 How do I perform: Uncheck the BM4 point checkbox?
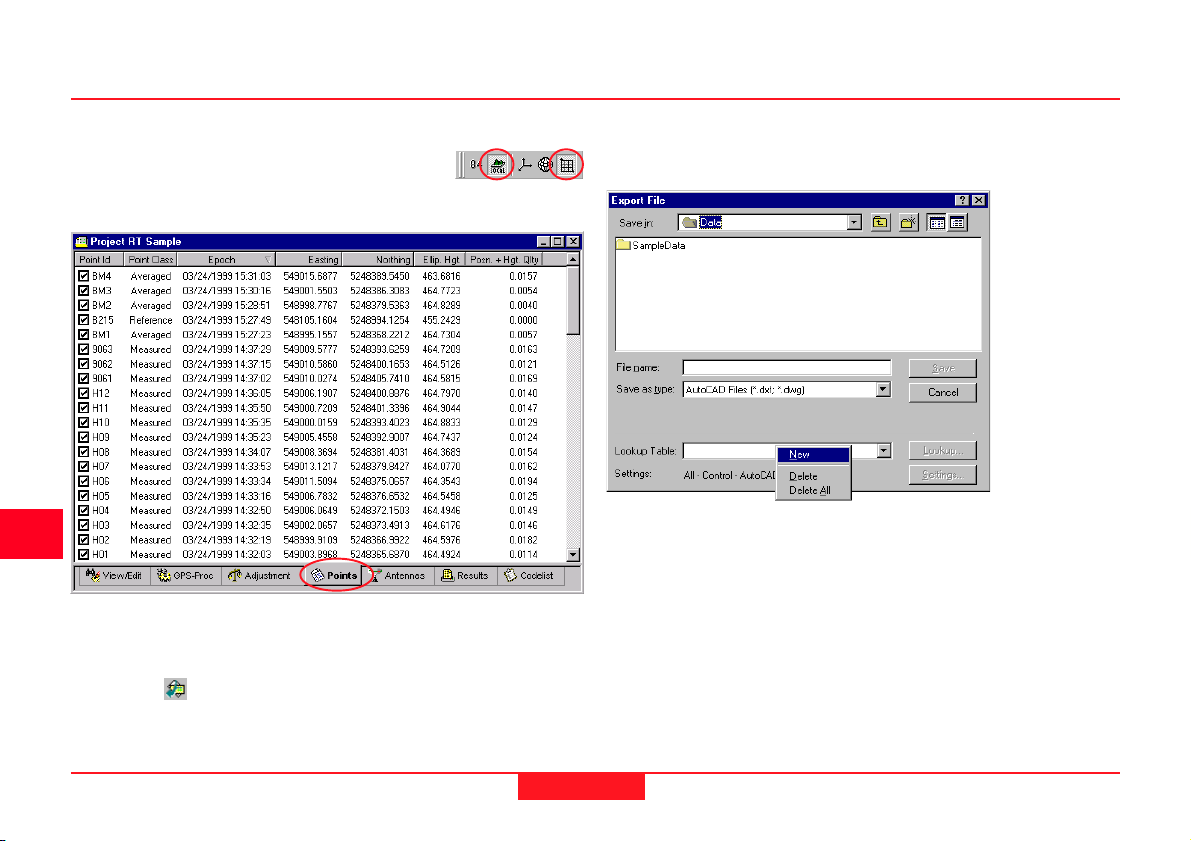coord(84,276)
